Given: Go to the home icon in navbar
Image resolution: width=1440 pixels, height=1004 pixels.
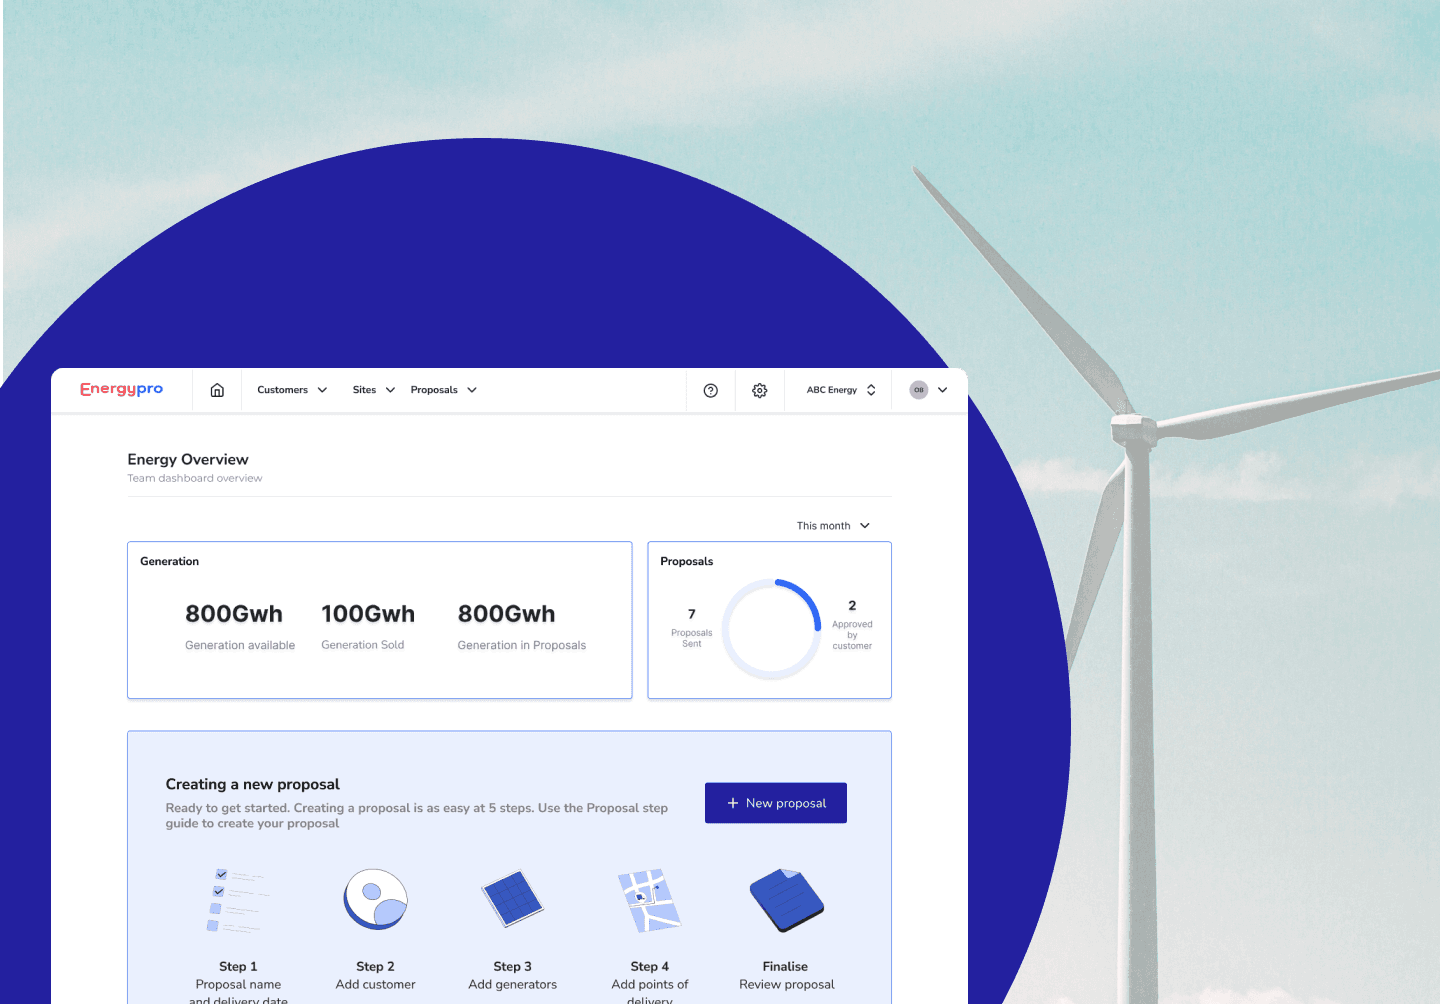Looking at the screenshot, I should coord(217,390).
